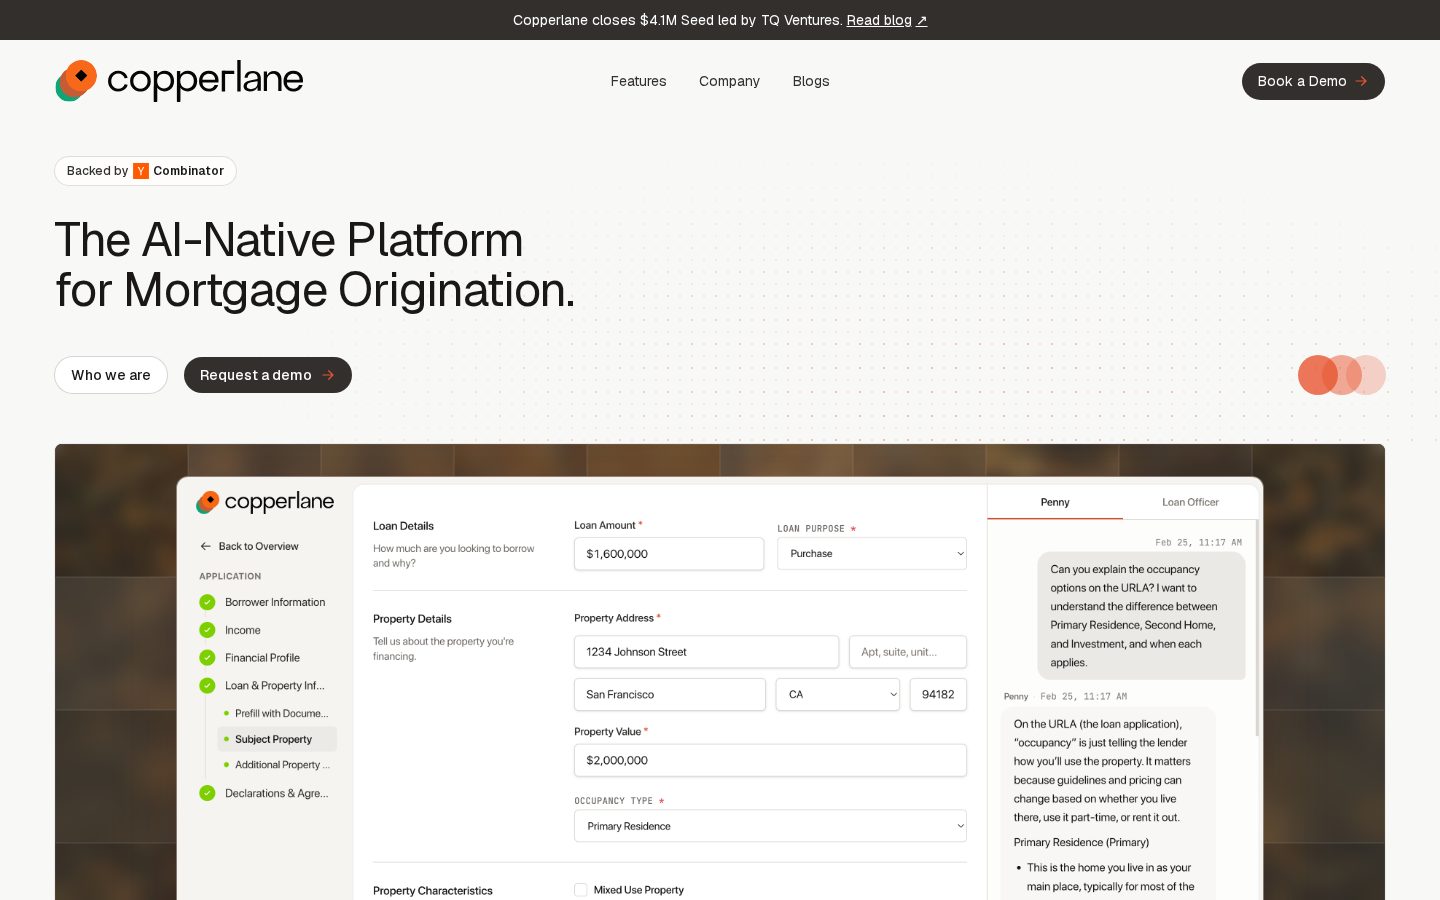The image size is (1440, 900).
Task: Open Blogs in the top navigation
Action: pyautogui.click(x=811, y=81)
